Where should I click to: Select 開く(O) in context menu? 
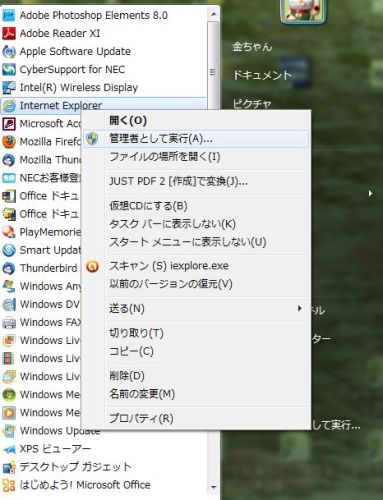[196, 120]
